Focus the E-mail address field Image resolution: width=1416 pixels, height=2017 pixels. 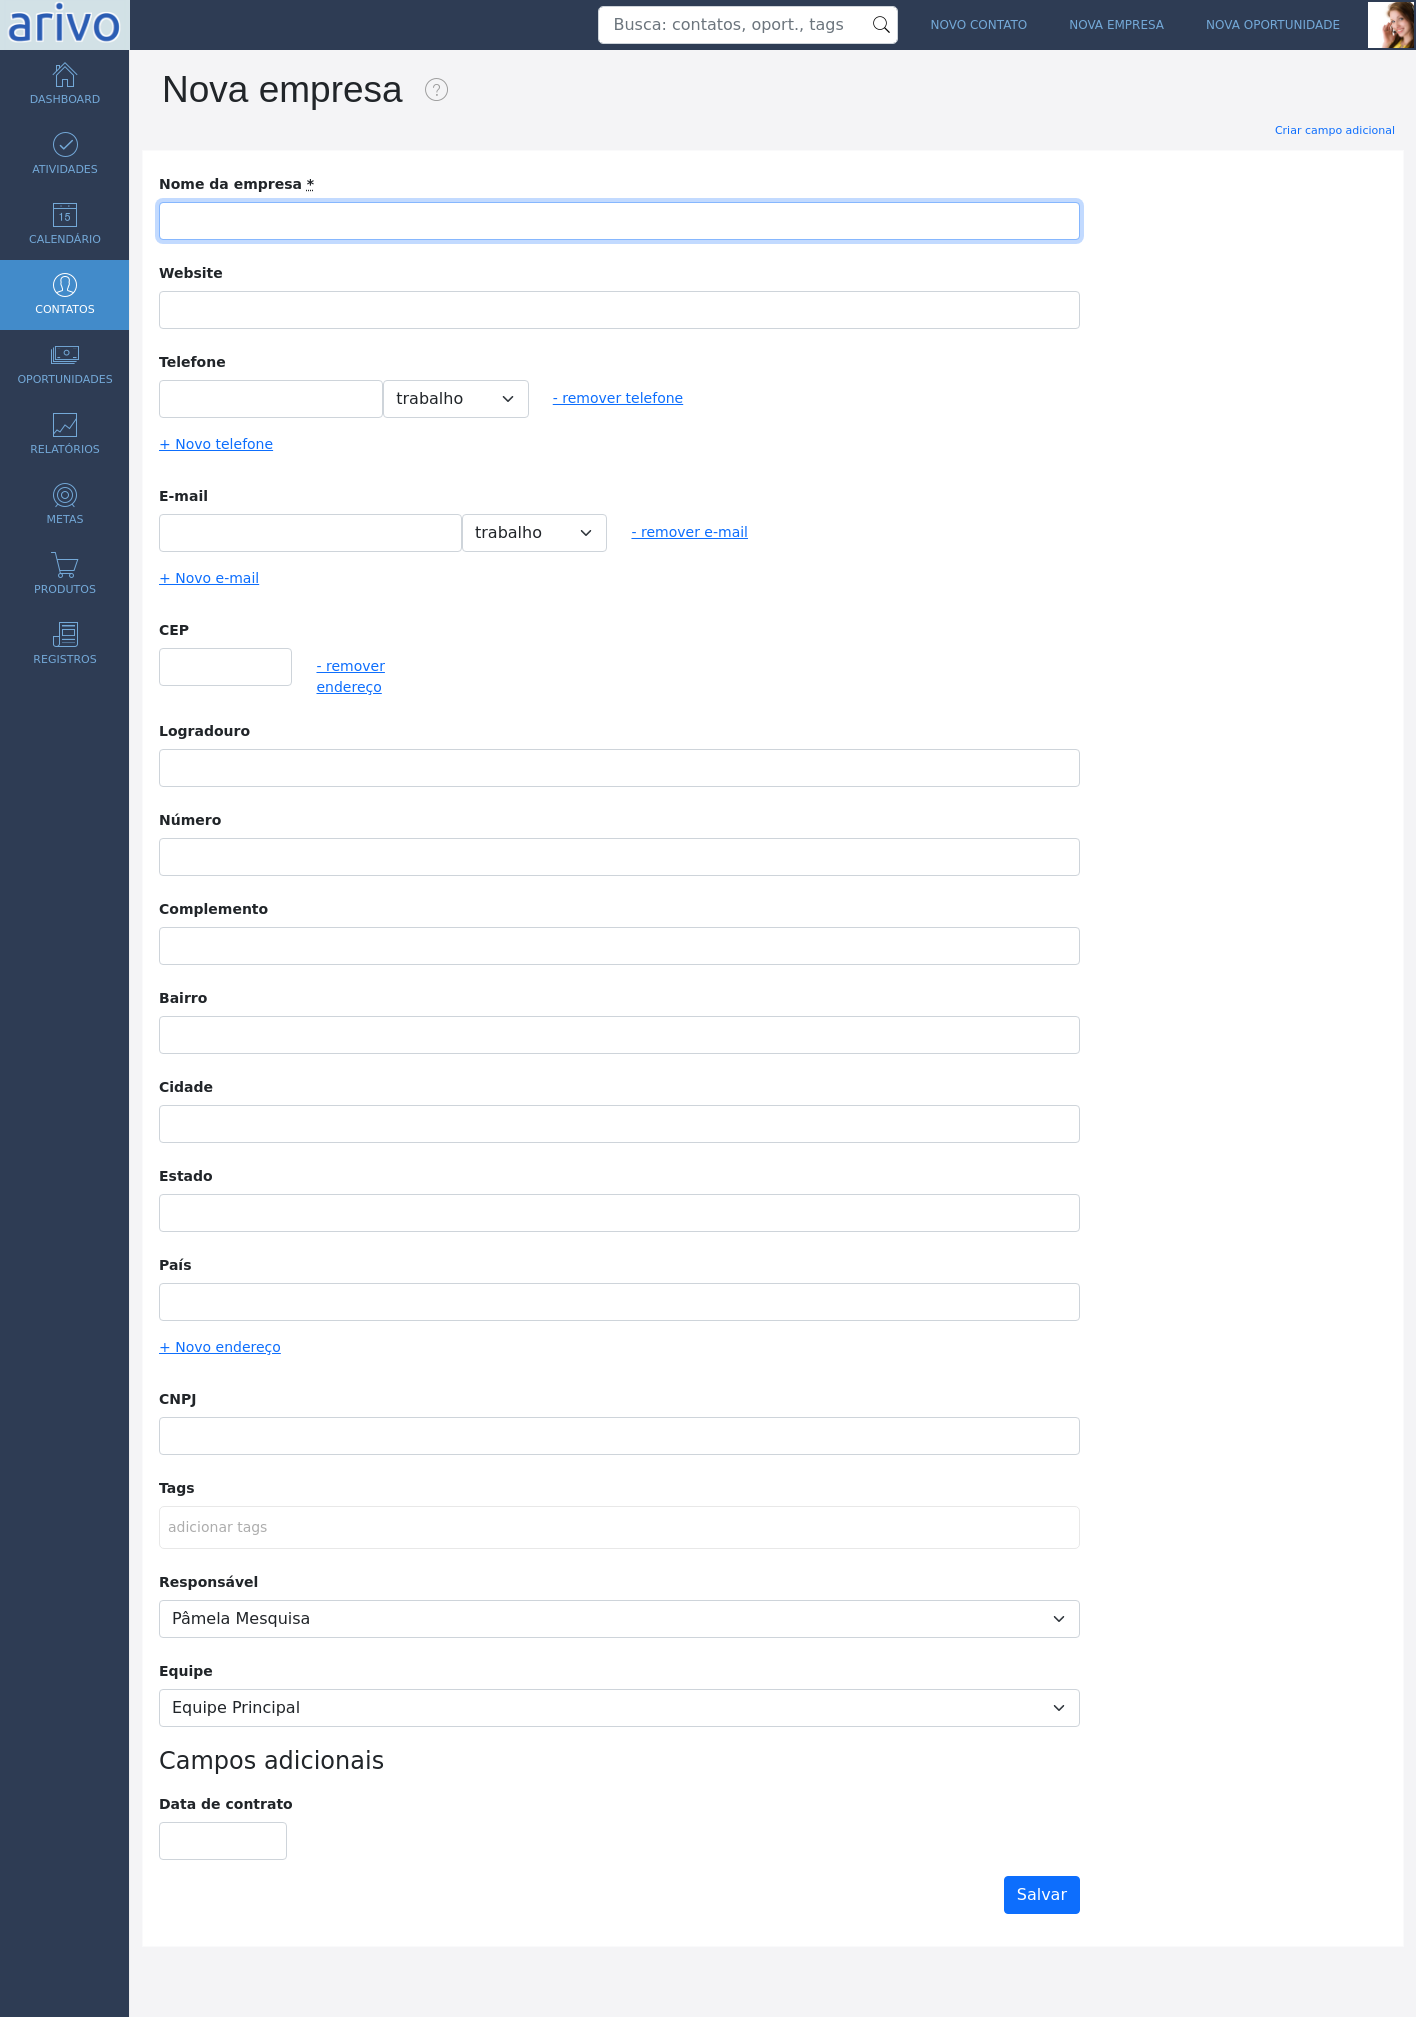point(310,533)
